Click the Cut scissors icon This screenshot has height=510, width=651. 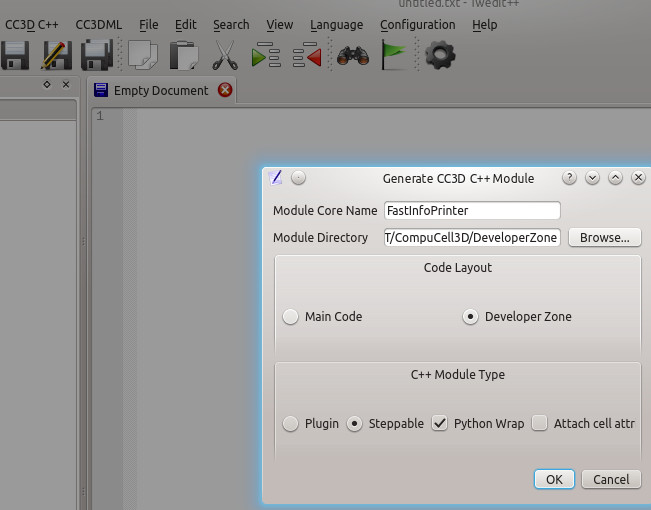(x=225, y=55)
